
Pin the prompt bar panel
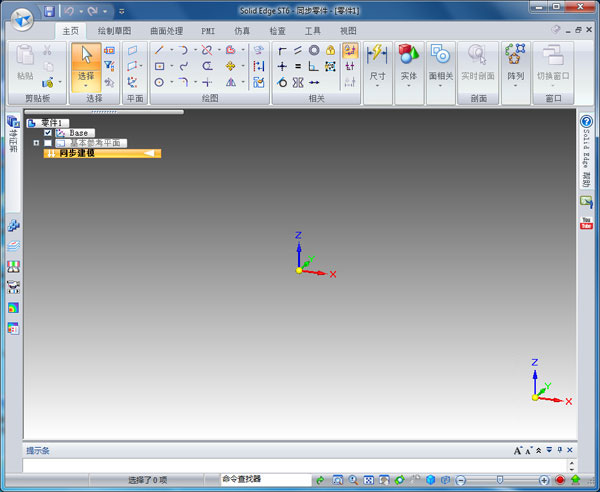pyautogui.click(x=559, y=450)
